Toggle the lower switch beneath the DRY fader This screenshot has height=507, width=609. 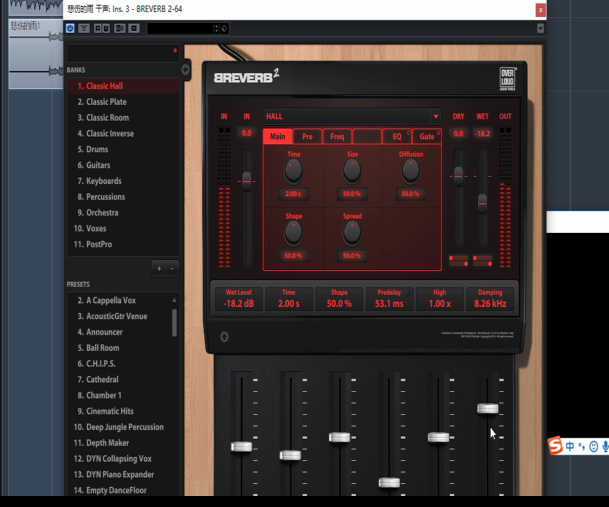point(459,264)
